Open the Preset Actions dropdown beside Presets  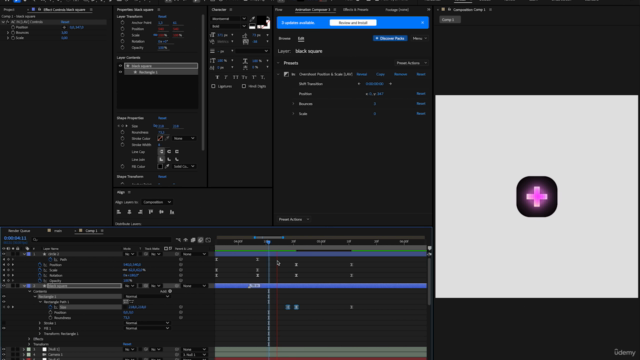tap(411, 63)
